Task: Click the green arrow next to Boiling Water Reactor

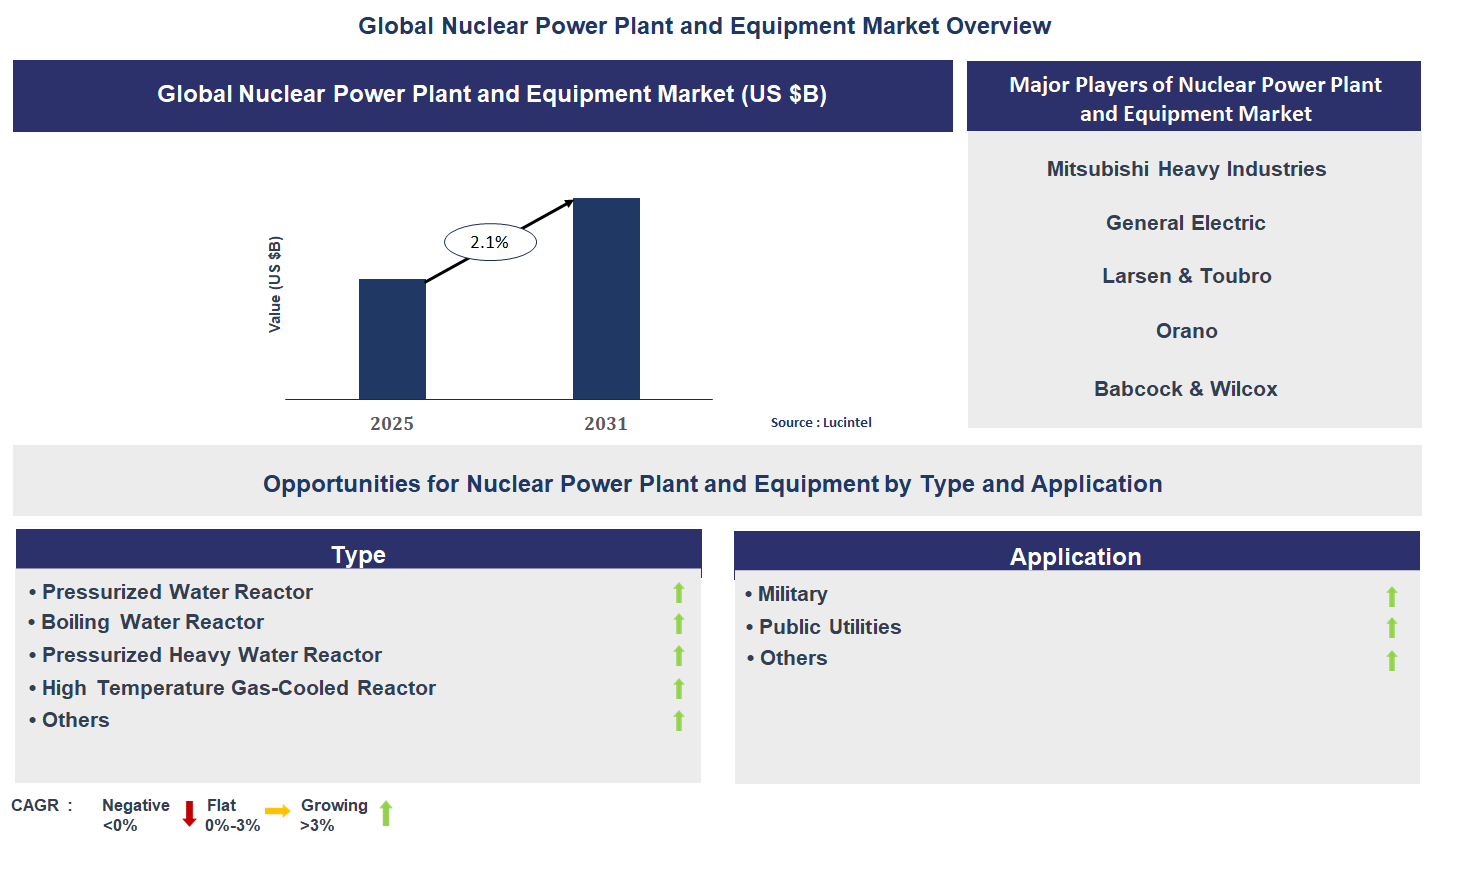Action: click(679, 624)
